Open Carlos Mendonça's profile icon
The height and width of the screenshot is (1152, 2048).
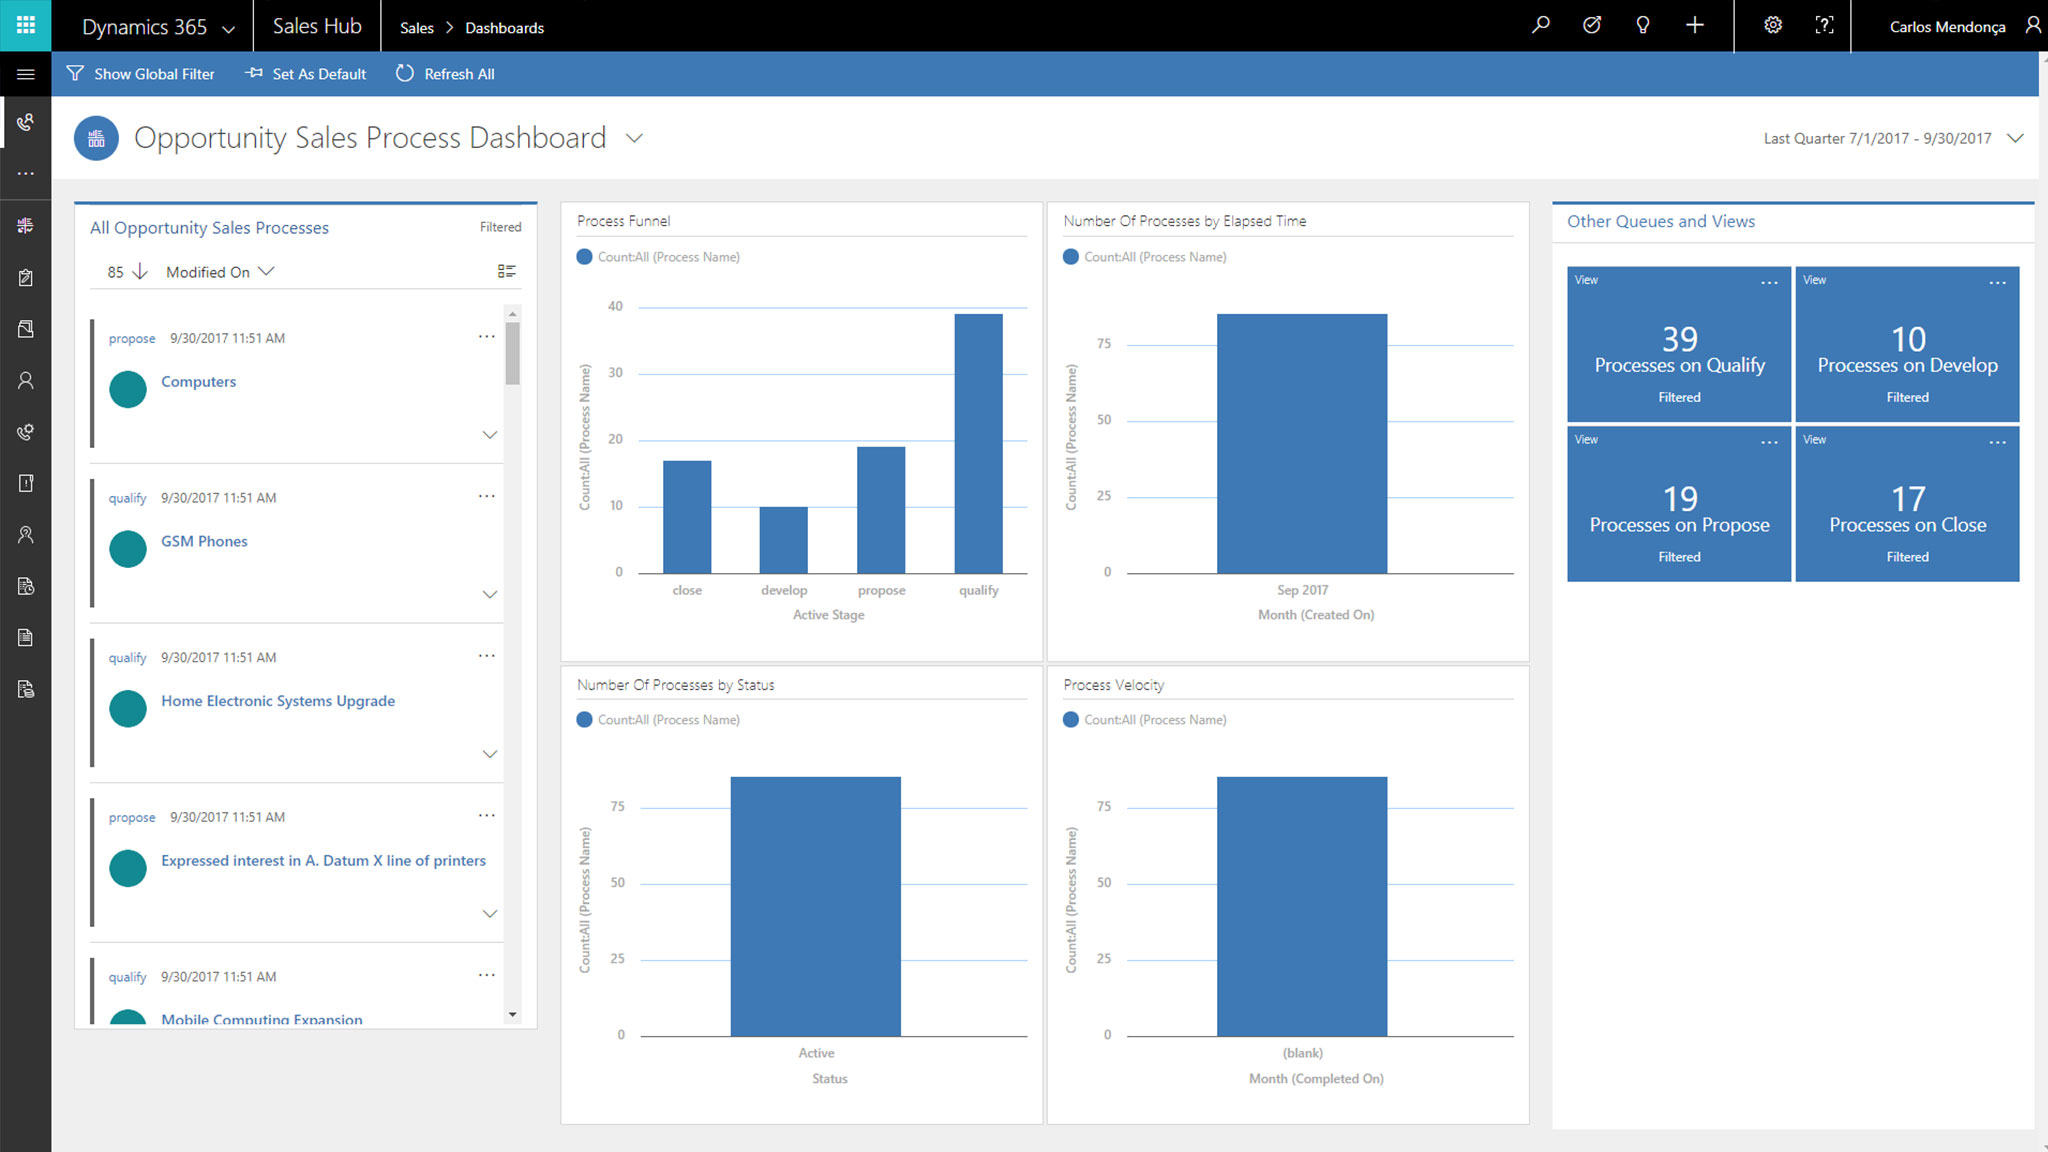2031,25
